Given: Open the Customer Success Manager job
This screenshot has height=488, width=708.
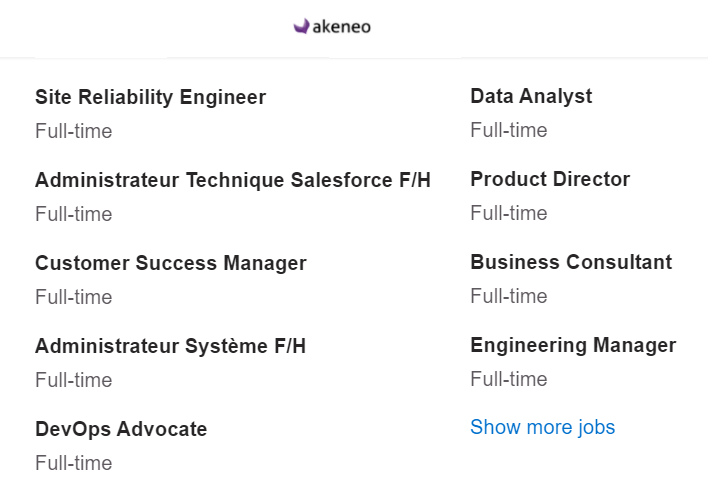Looking at the screenshot, I should [x=171, y=263].
